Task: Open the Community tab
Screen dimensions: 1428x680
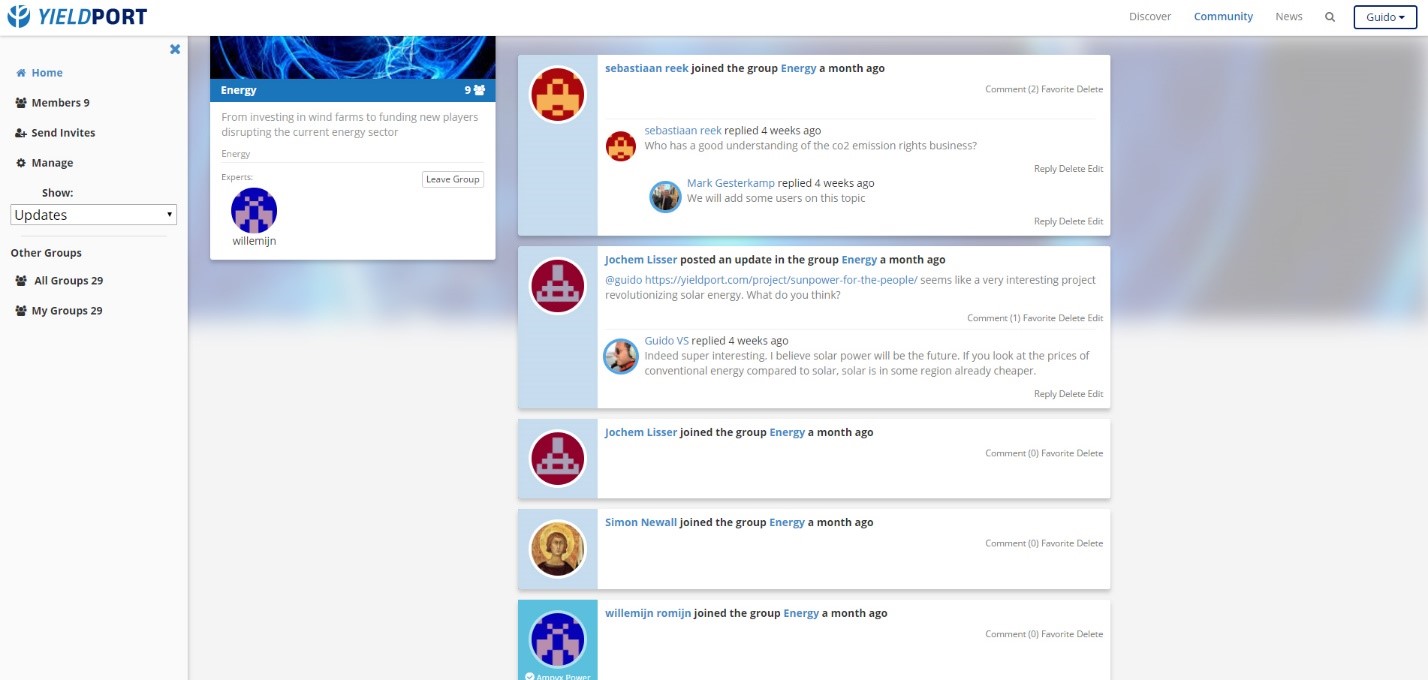Action: pyautogui.click(x=1222, y=17)
